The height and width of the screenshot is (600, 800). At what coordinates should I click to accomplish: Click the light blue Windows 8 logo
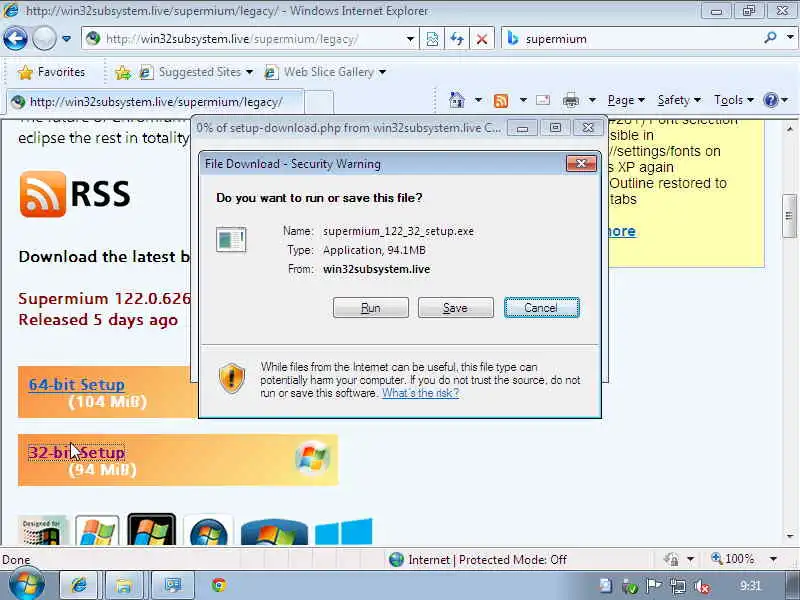click(x=343, y=532)
